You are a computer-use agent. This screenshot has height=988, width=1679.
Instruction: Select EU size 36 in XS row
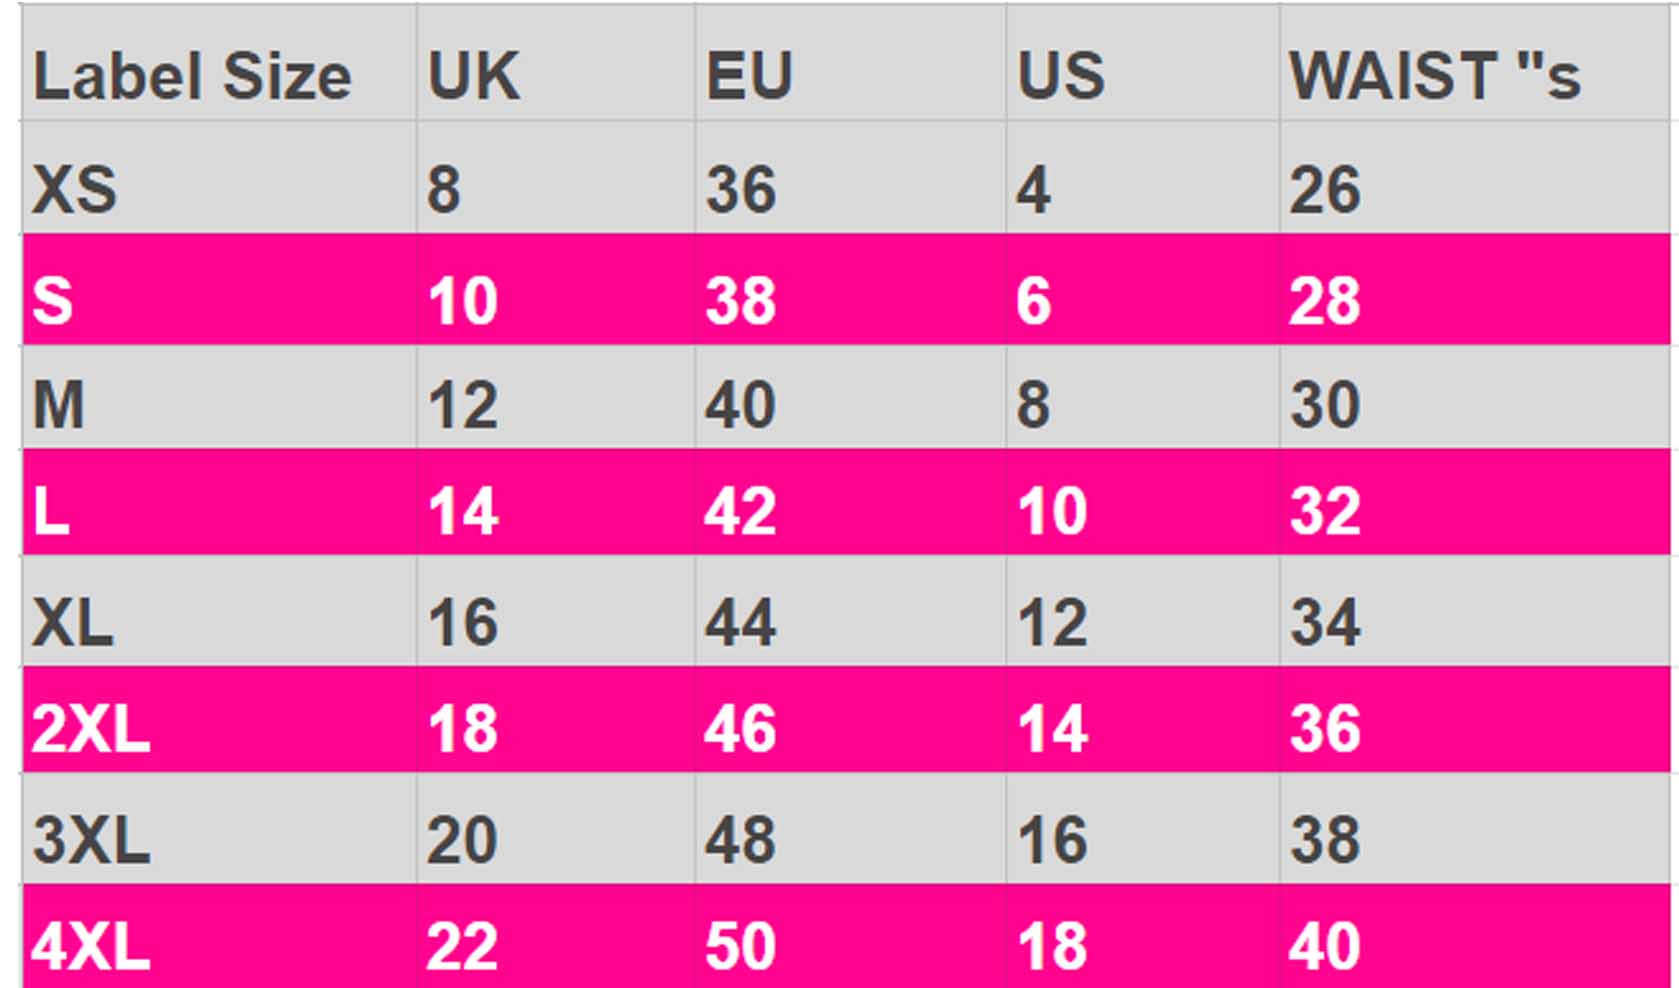(740, 189)
